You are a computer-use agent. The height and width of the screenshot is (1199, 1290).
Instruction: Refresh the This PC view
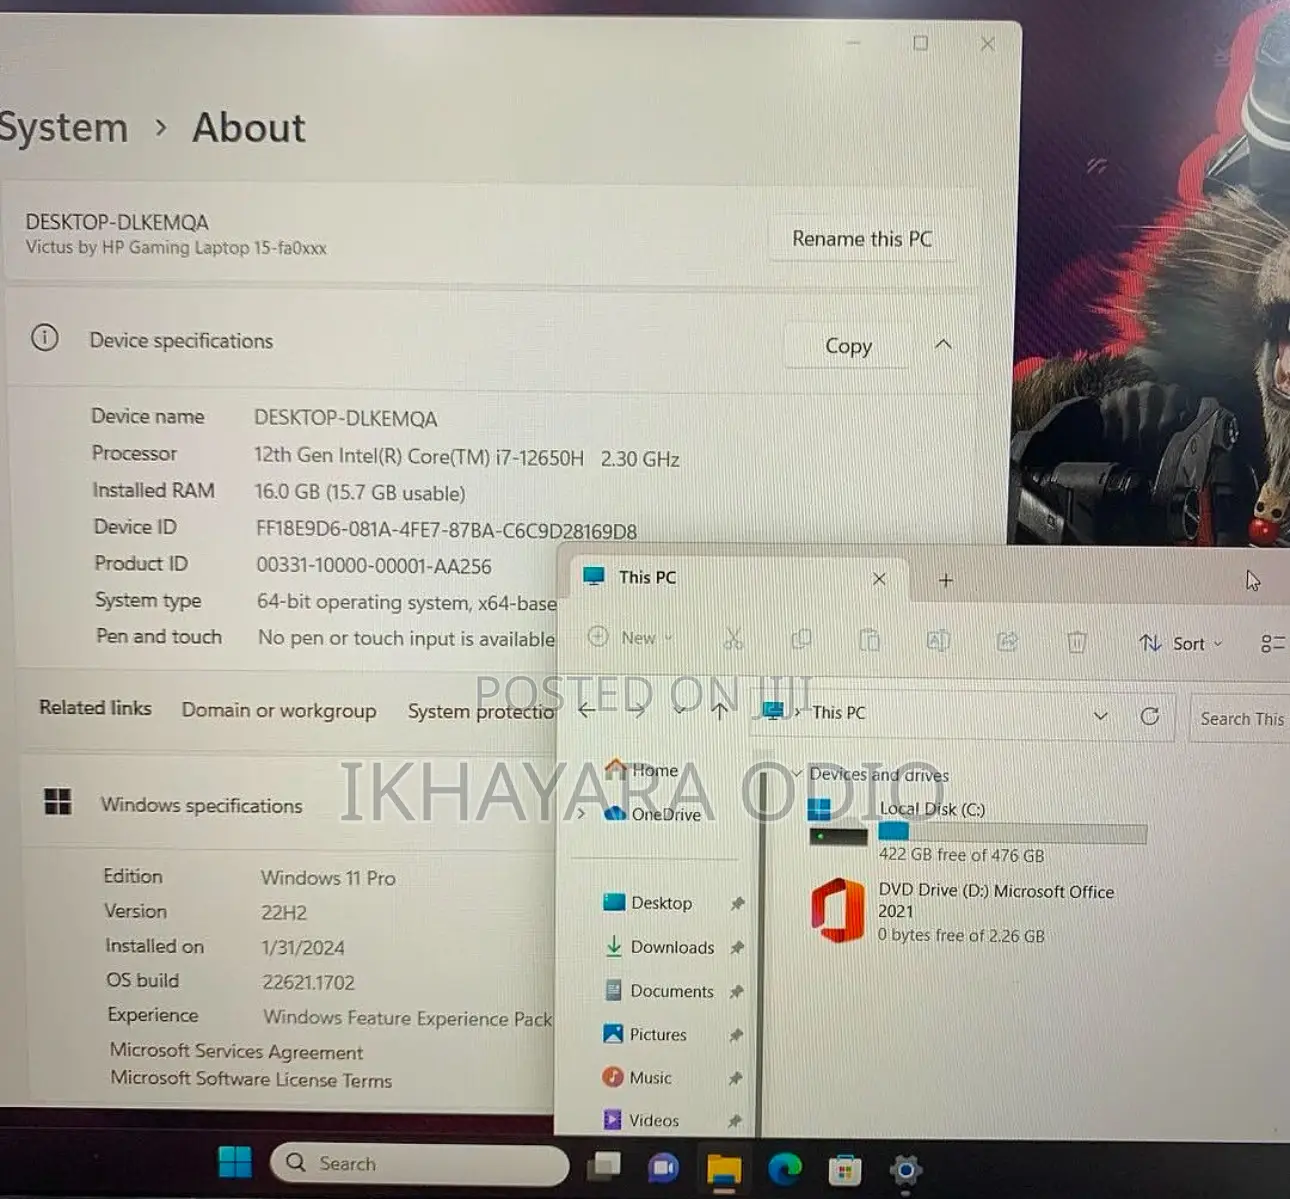[1150, 716]
